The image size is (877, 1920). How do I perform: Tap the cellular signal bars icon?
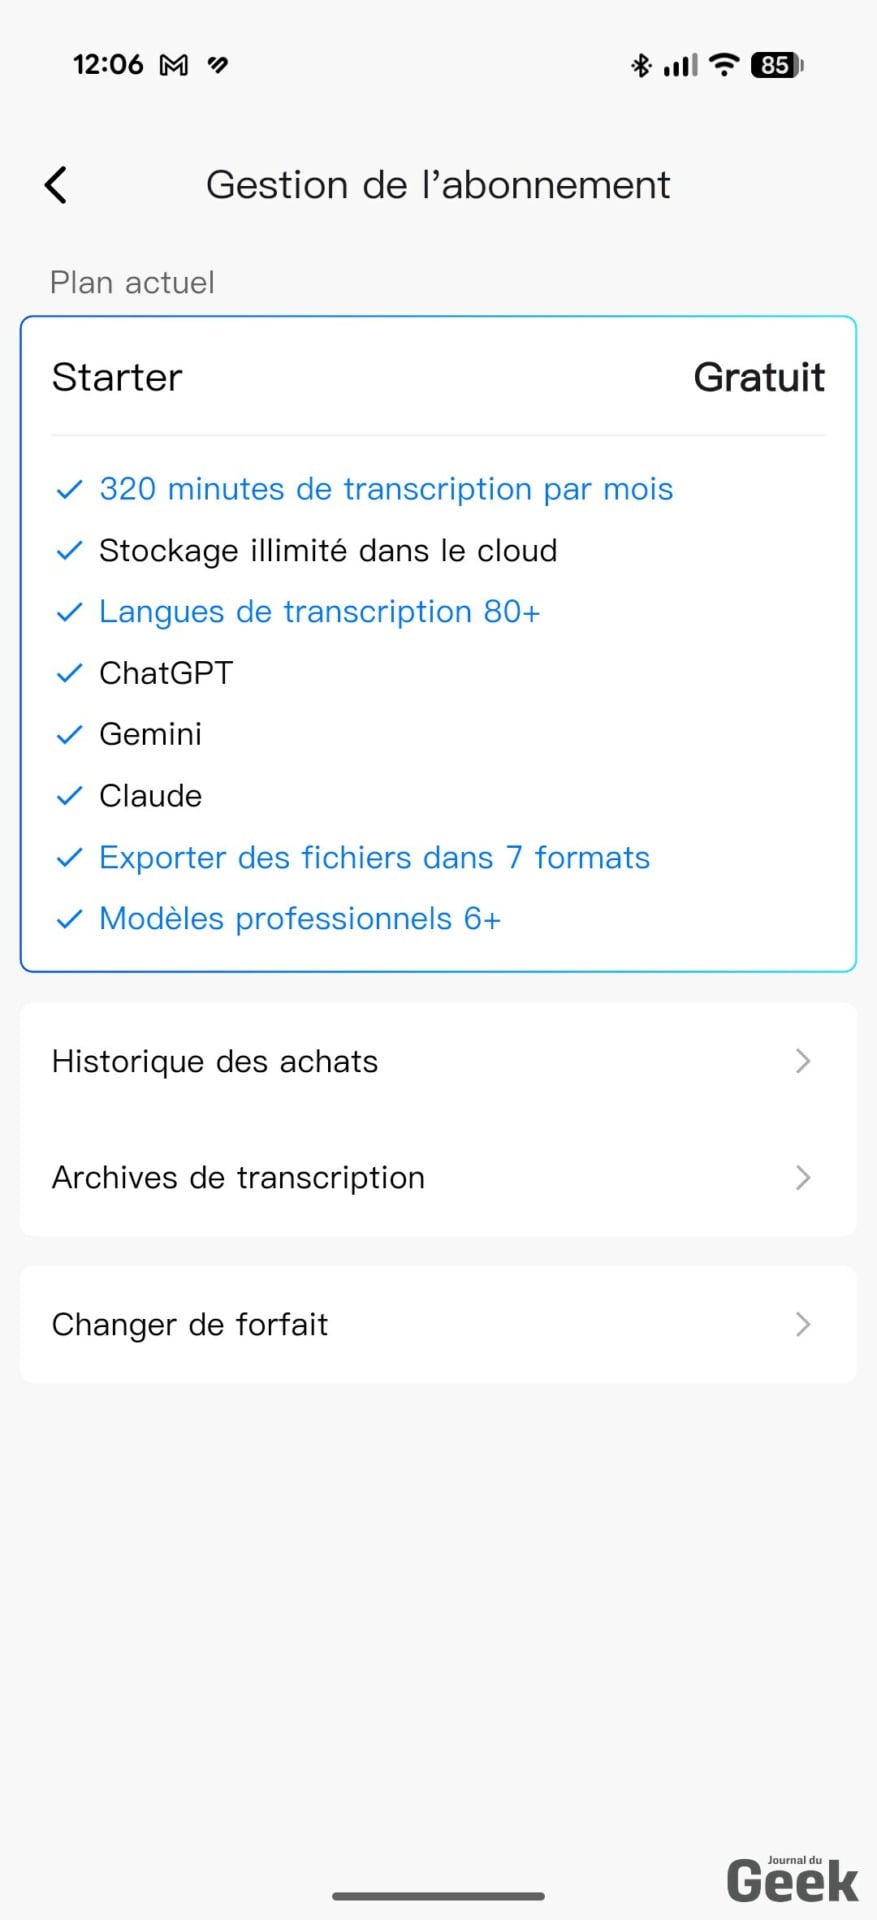coord(681,65)
